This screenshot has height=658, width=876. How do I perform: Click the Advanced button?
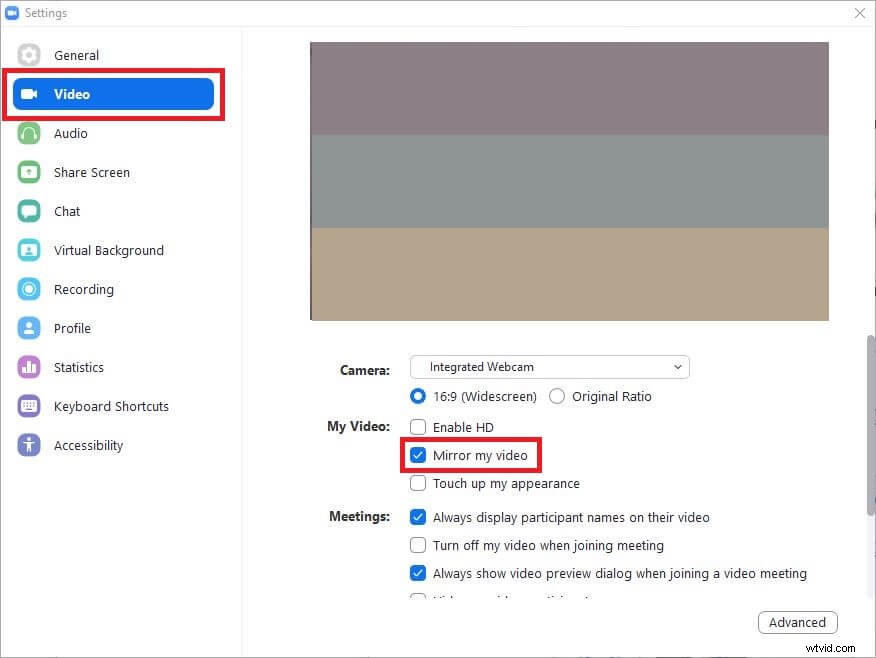click(797, 622)
